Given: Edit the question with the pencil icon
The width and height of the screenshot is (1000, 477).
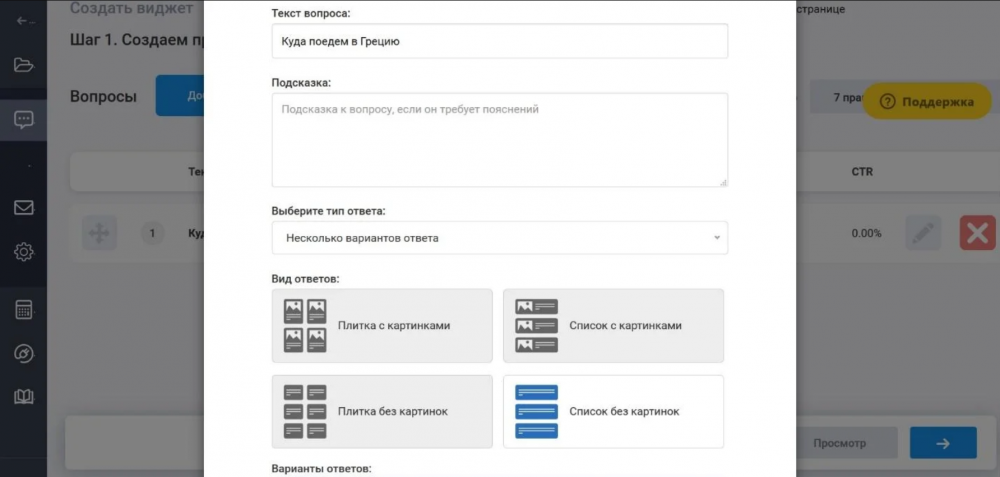Looking at the screenshot, I should click(x=923, y=233).
